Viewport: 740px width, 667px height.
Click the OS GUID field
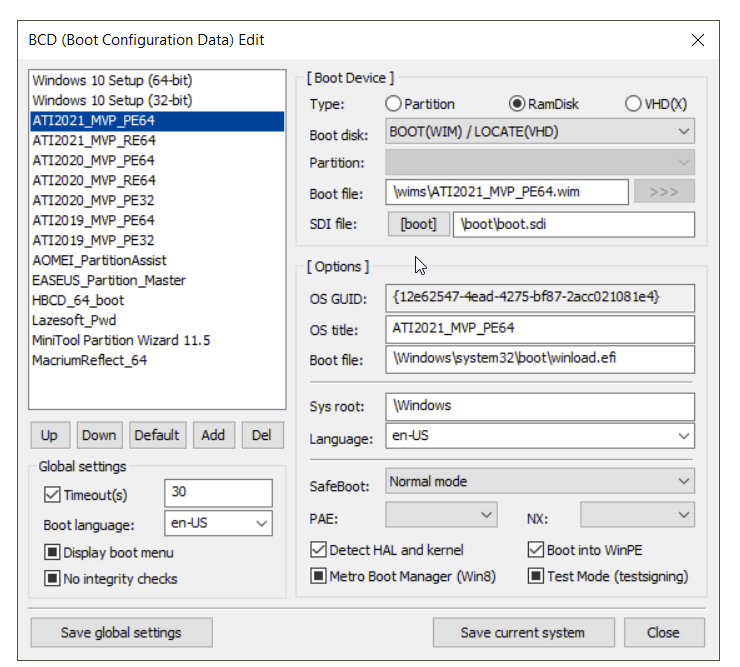pyautogui.click(x=540, y=298)
